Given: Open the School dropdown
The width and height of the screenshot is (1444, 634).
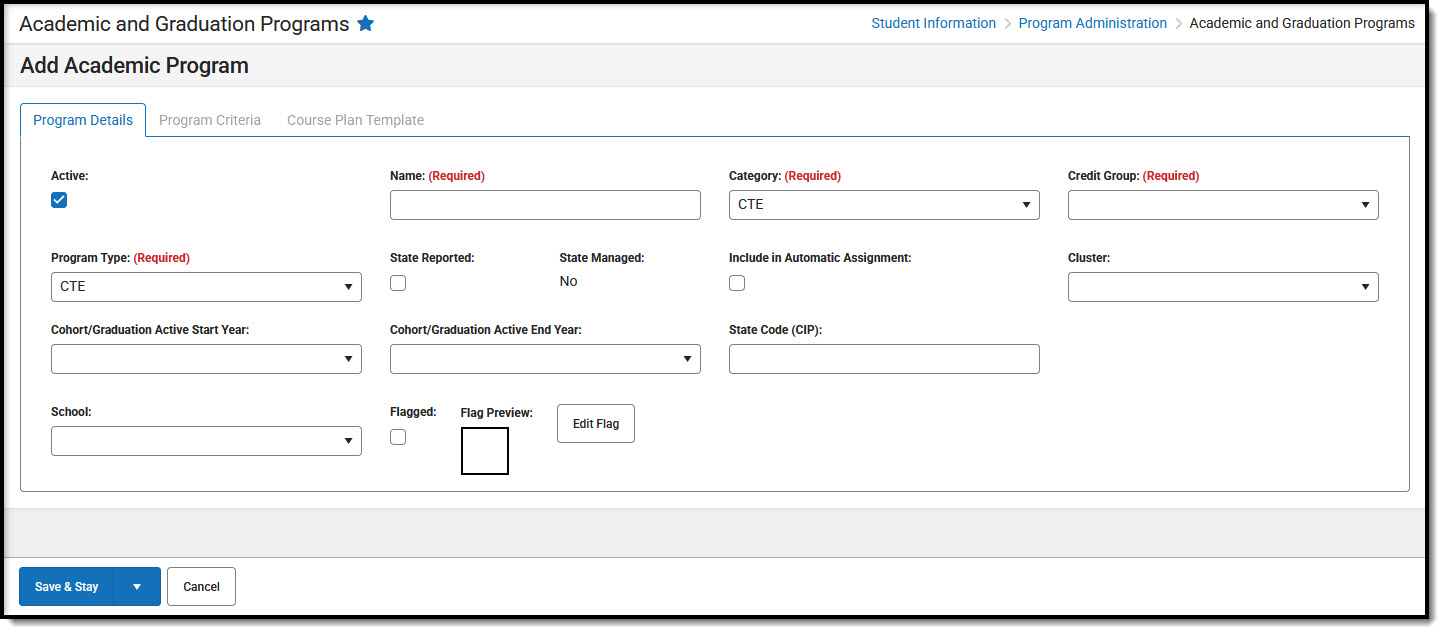Looking at the screenshot, I should (206, 441).
